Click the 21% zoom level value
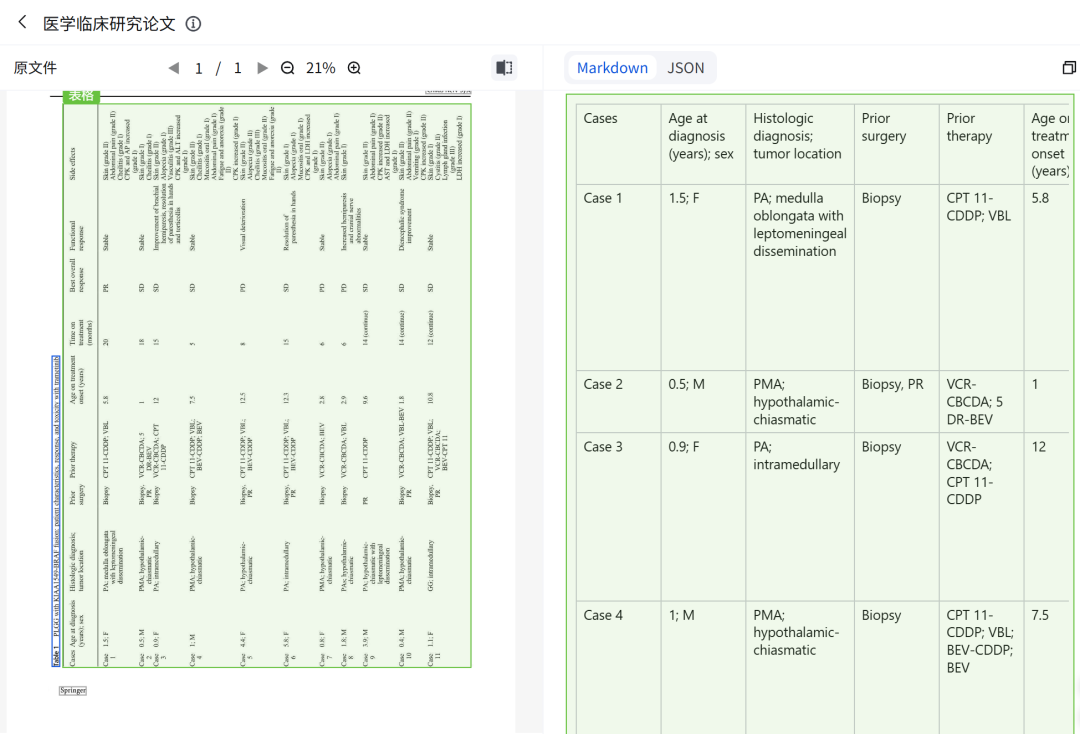Screen dimensions: 1080x734 click(x=320, y=68)
